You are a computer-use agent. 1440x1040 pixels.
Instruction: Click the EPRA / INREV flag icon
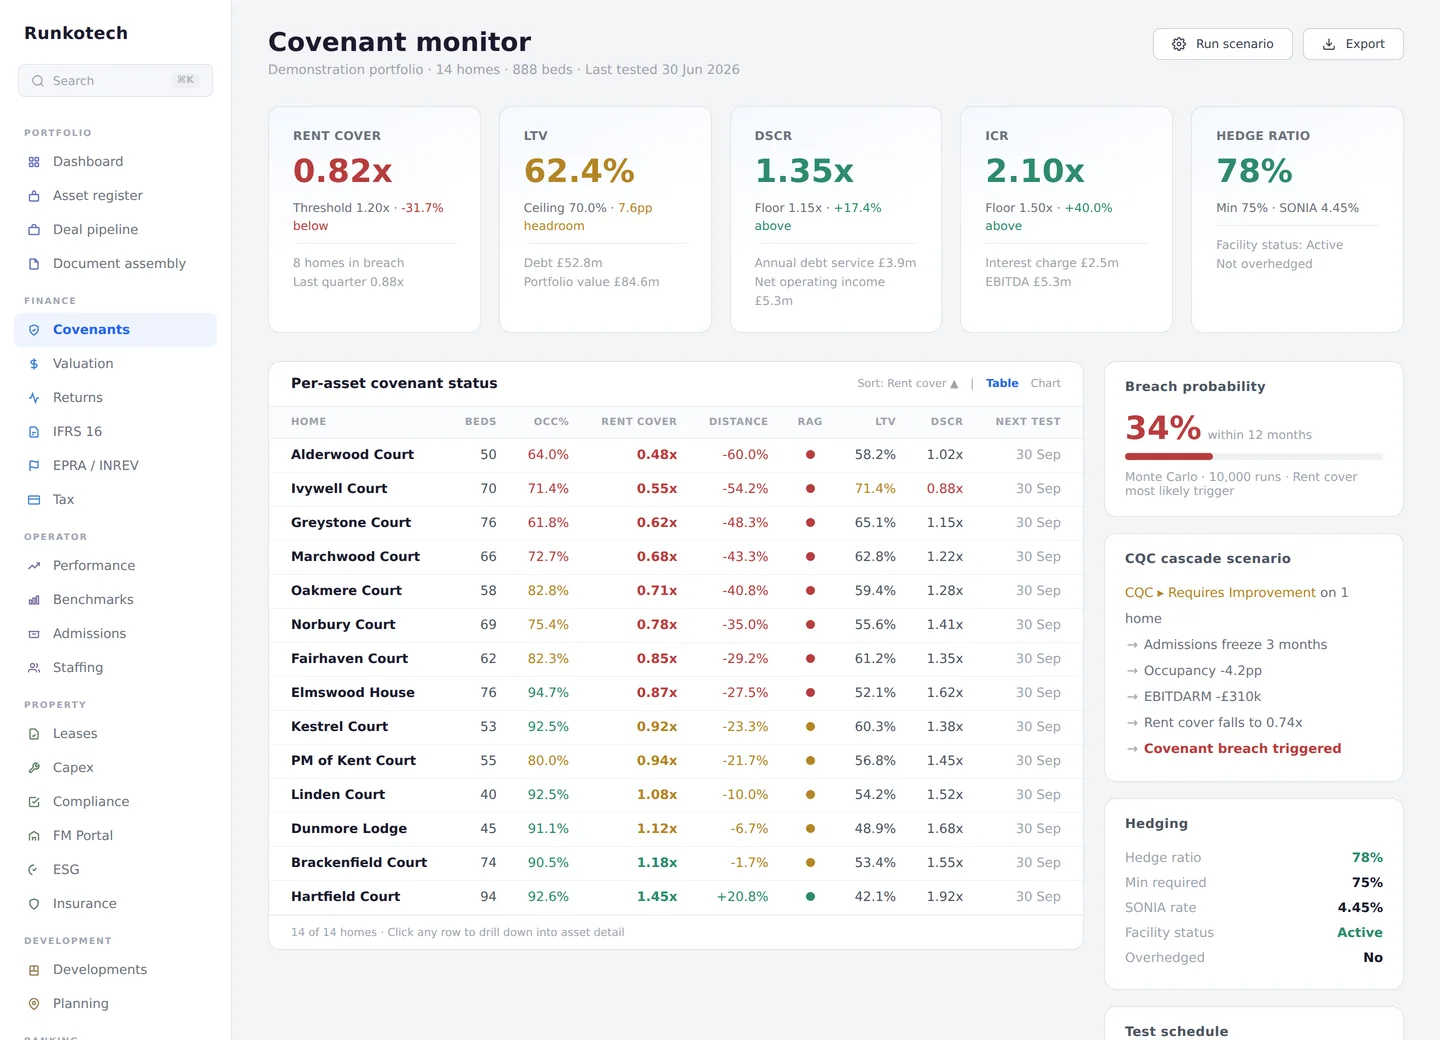(x=34, y=466)
